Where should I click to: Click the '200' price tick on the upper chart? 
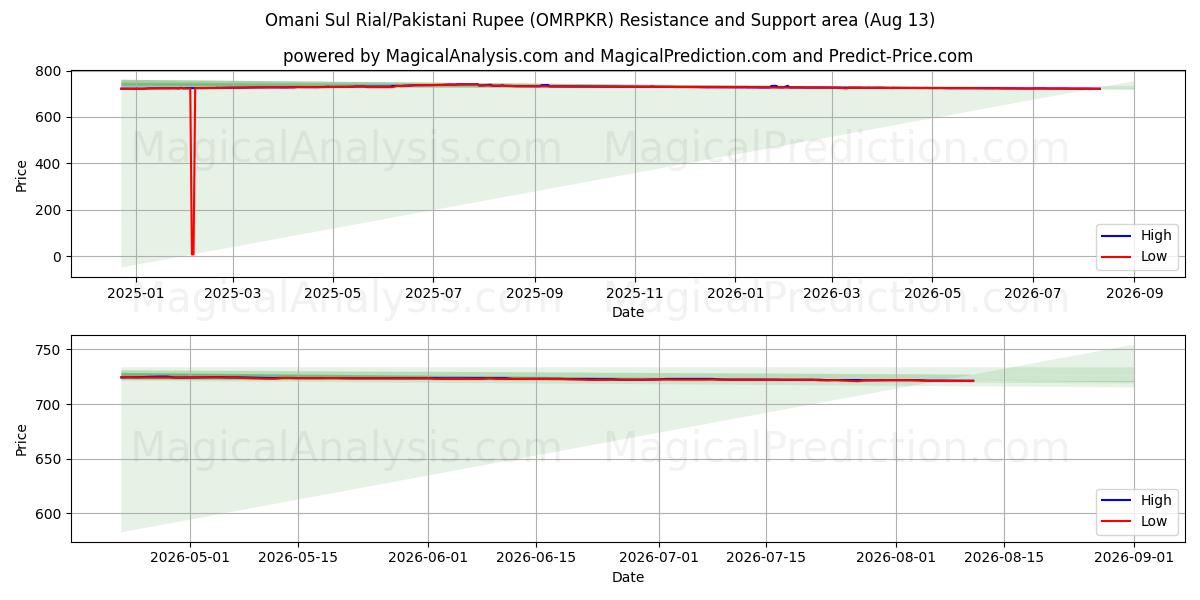pyautogui.click(x=50, y=210)
